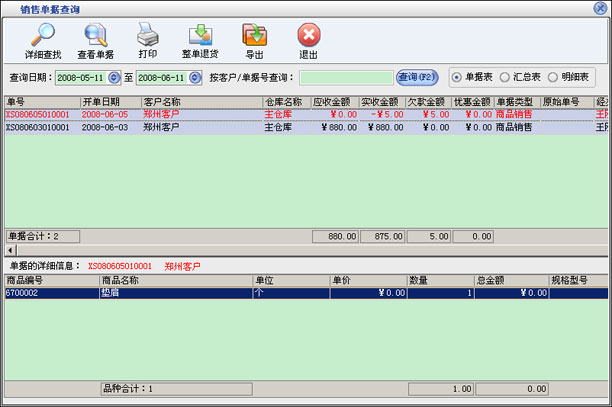
Task: Click the 打印 printer icon
Action: click(x=147, y=36)
